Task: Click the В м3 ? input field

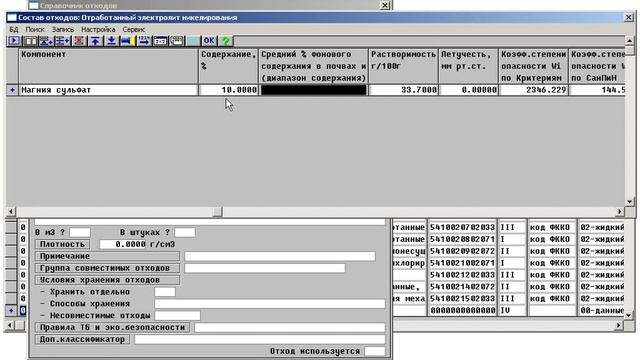Action: 80,232
